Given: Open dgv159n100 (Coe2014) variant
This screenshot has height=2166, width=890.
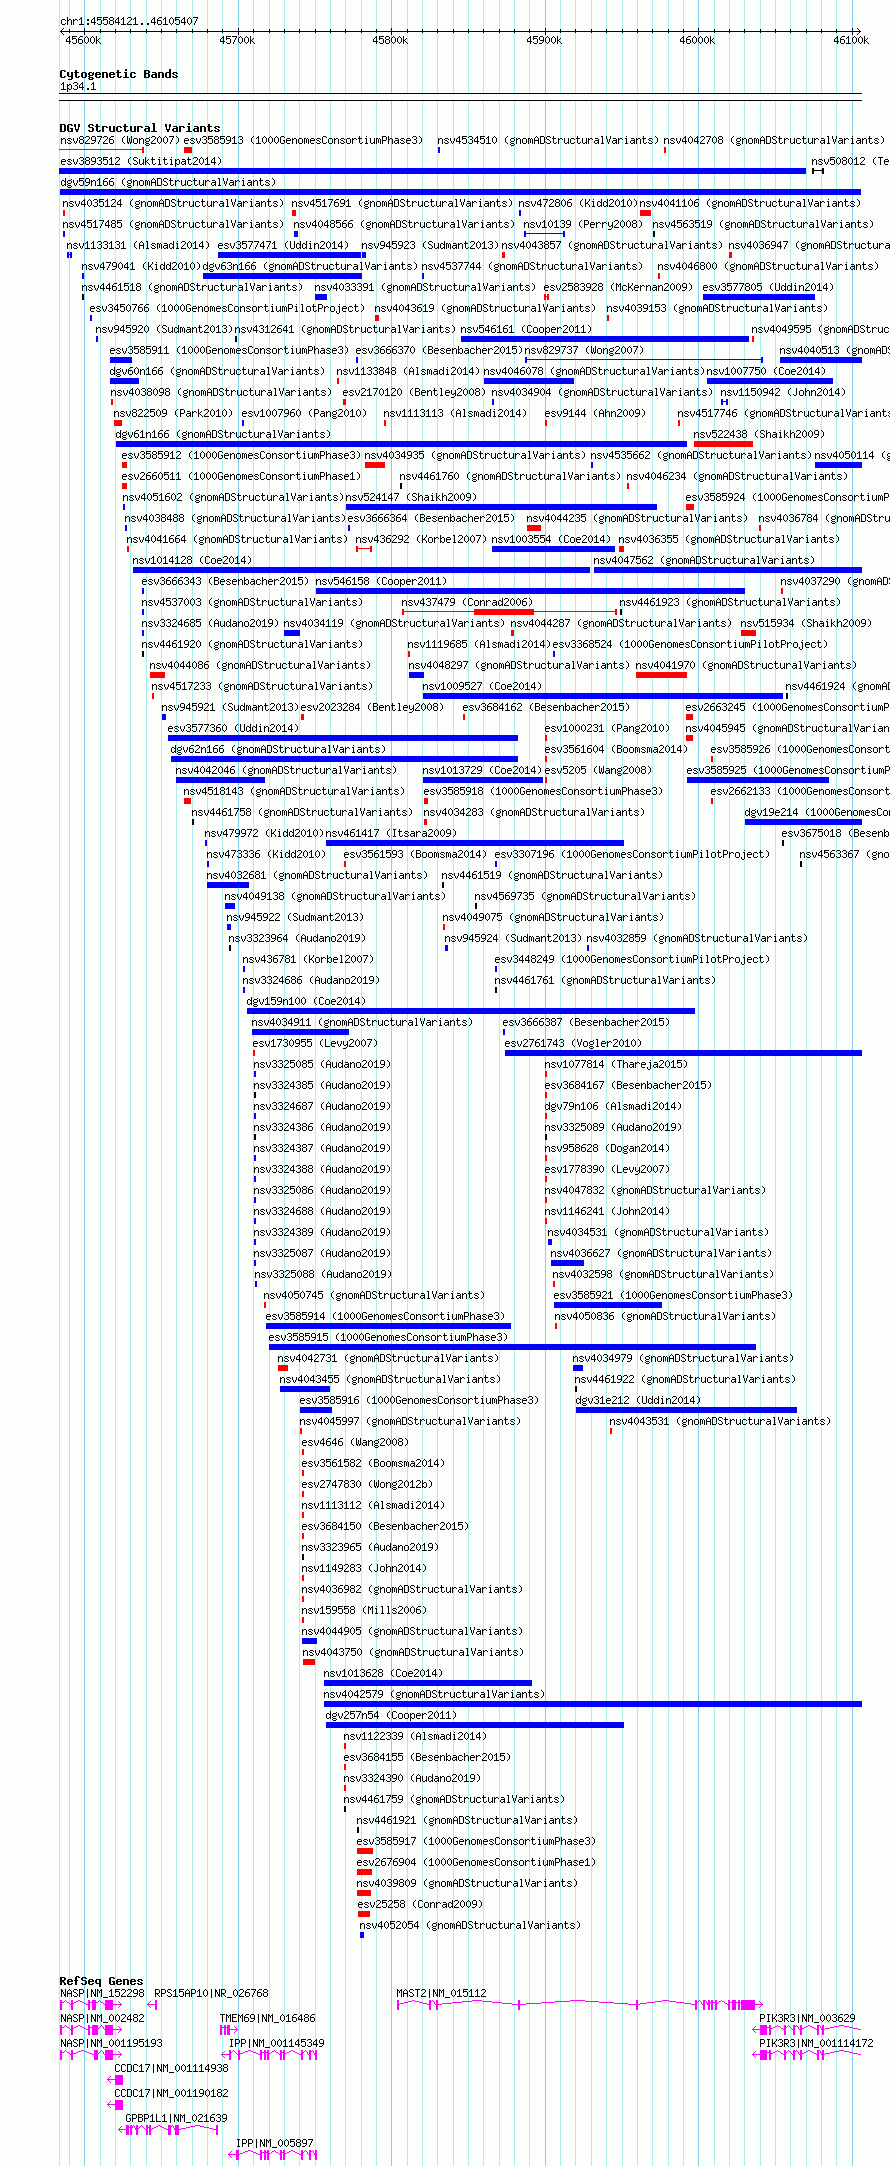Looking at the screenshot, I should (x=306, y=1001).
